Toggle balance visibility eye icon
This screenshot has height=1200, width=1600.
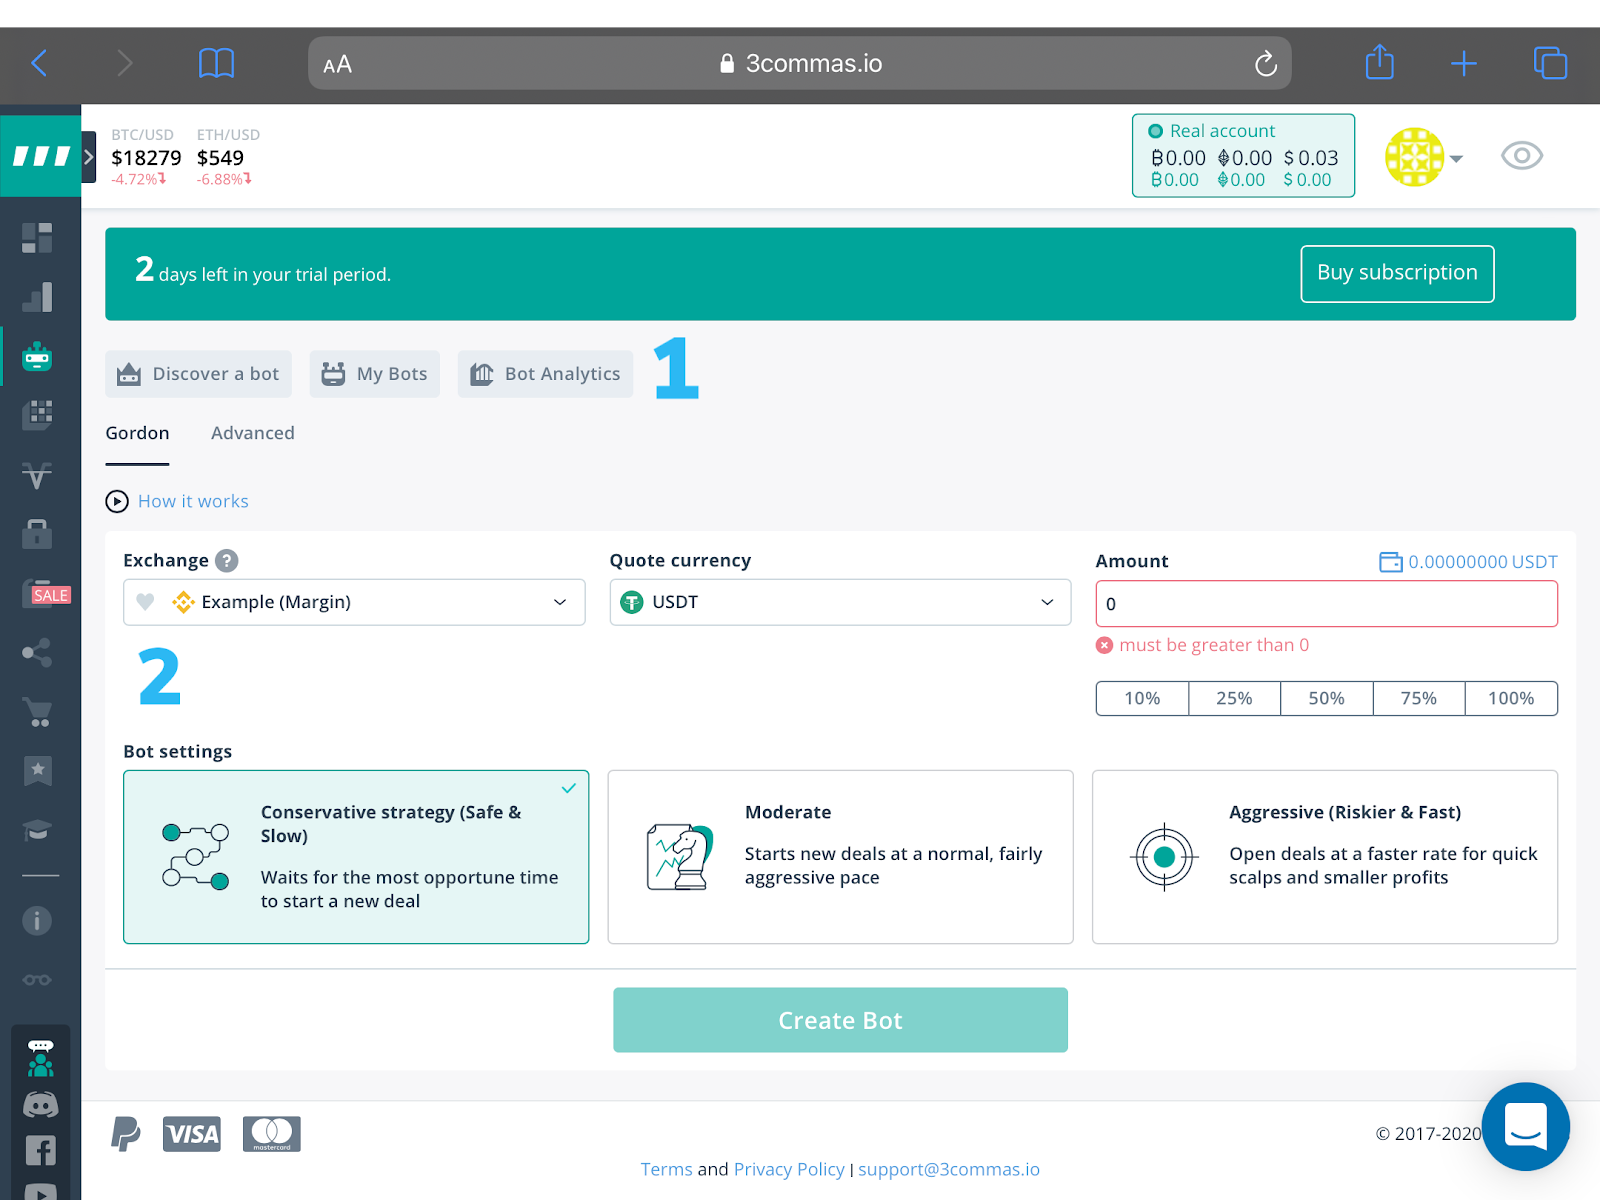[1522, 156]
